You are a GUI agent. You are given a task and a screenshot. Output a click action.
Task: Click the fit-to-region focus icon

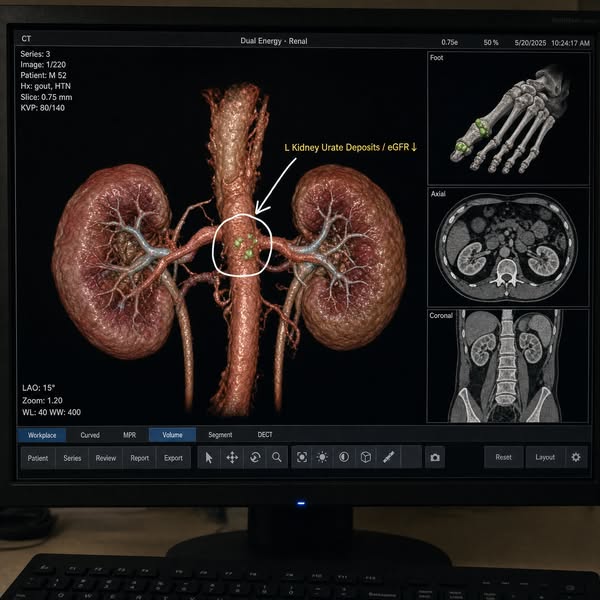[302, 457]
